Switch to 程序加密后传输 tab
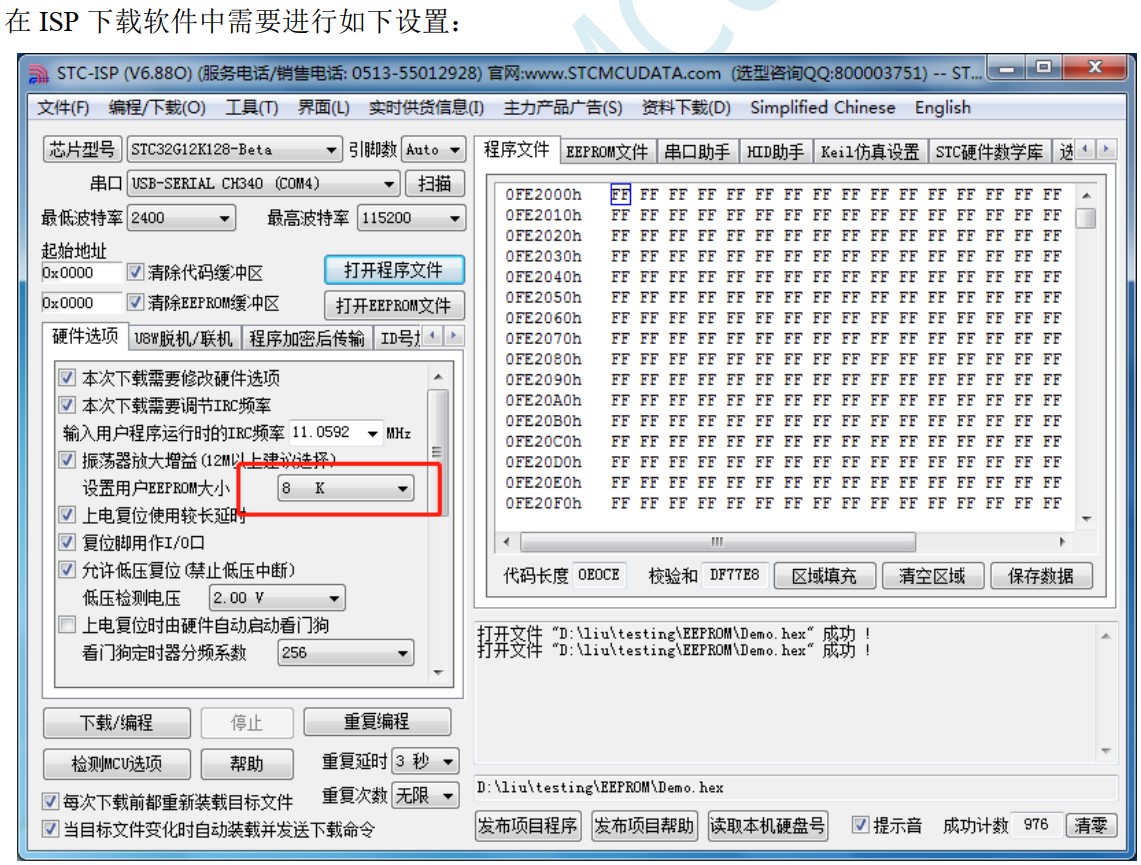This screenshot has height=865, width=1141. pos(306,338)
